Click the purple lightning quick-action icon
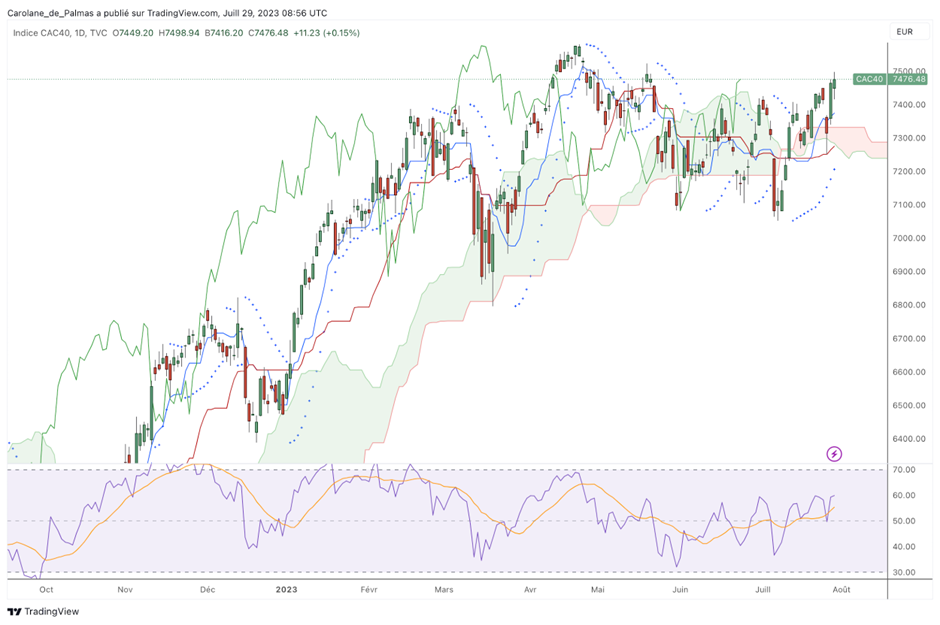 (x=836, y=453)
